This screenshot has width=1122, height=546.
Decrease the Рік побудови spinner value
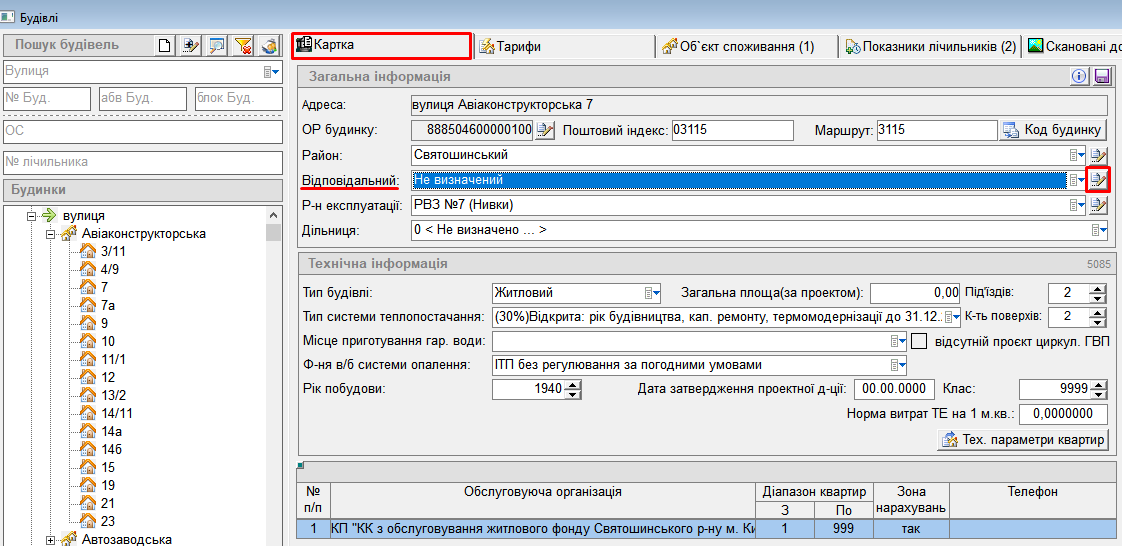[573, 393]
